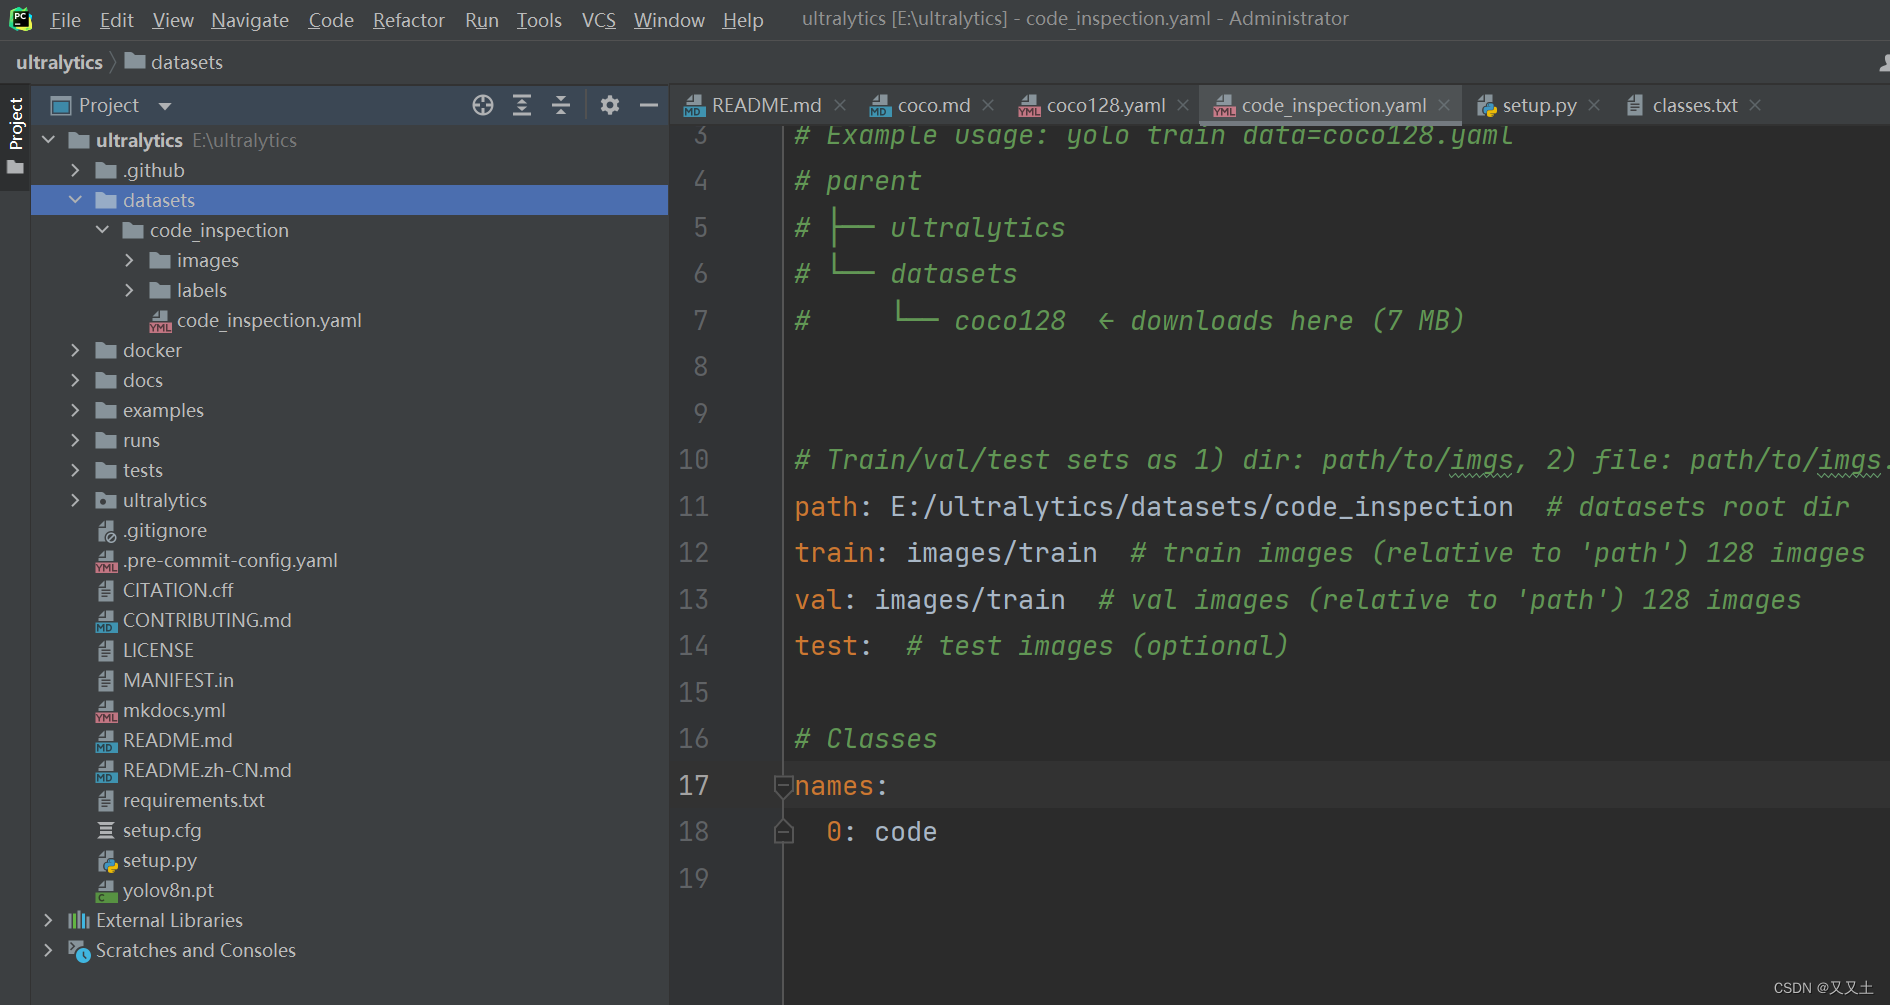Open the Run menu
1890x1005 pixels.
click(482, 20)
